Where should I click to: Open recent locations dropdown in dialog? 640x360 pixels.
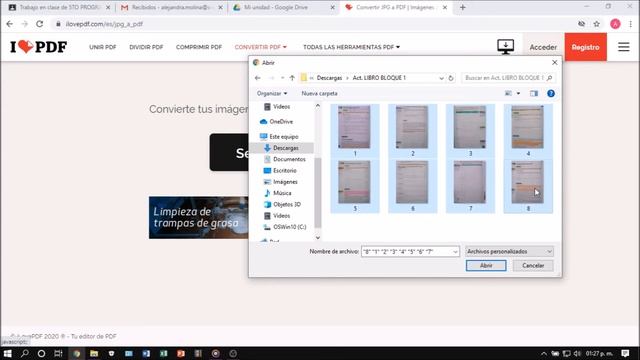click(282, 78)
